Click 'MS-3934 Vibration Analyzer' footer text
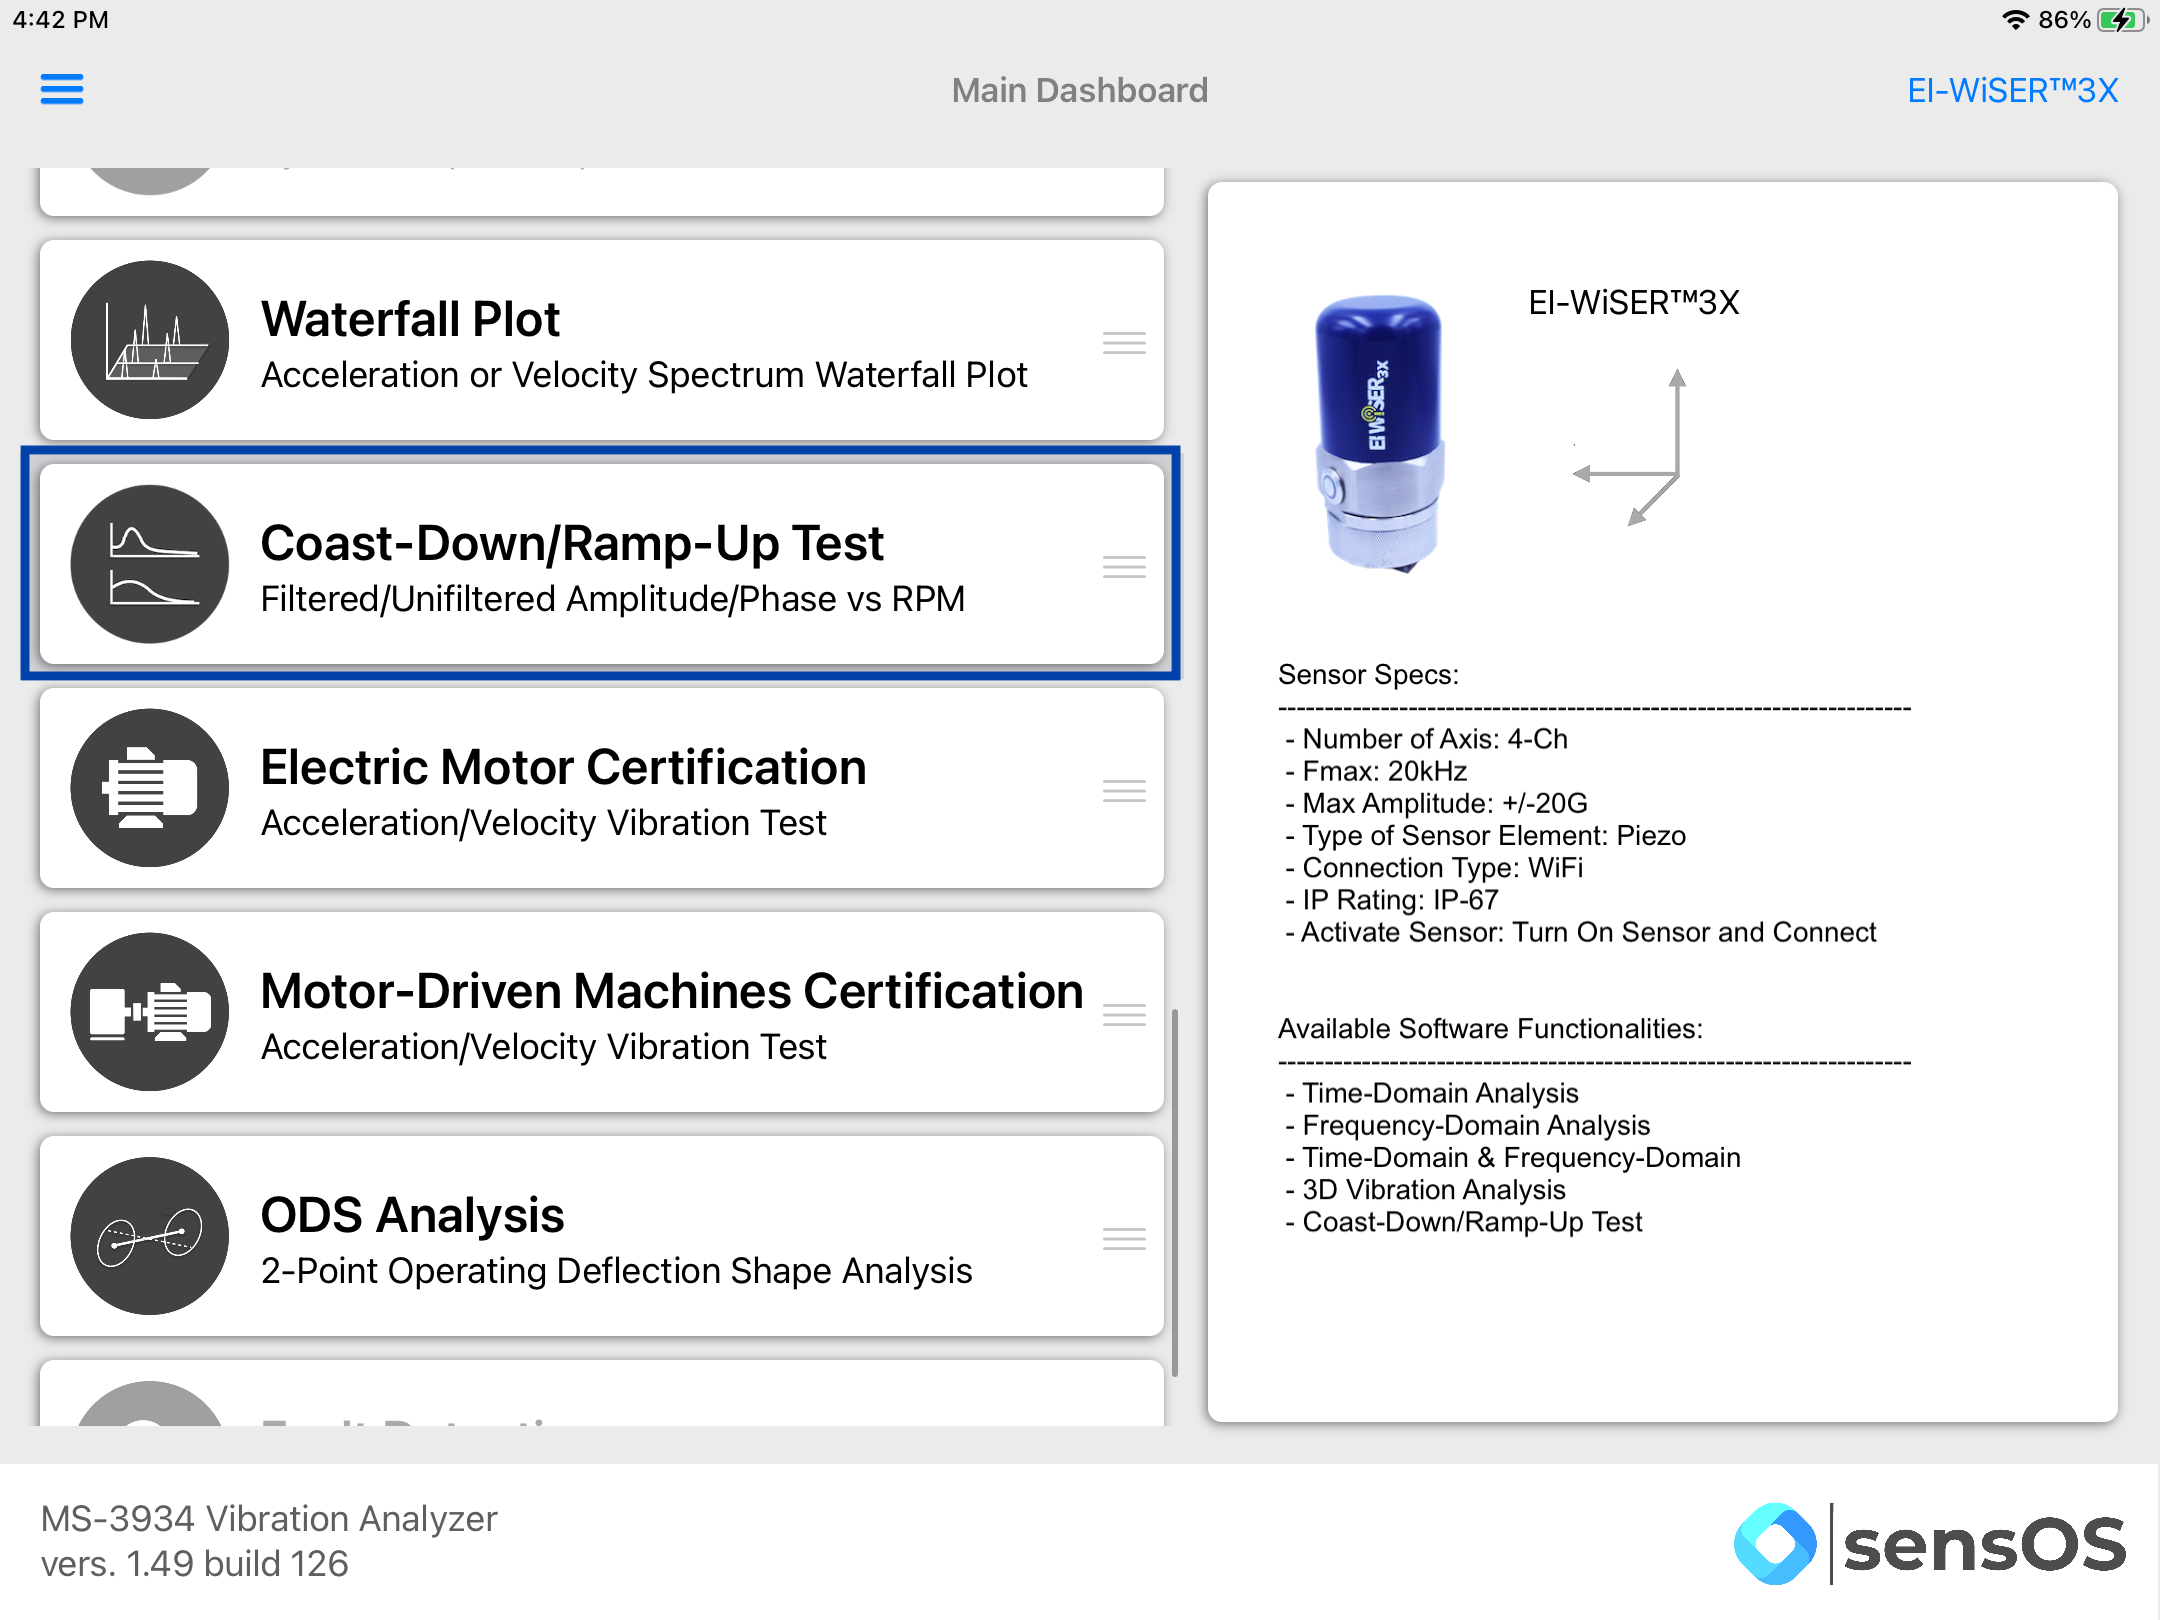Image resolution: width=2160 pixels, height=1620 pixels. click(x=269, y=1519)
